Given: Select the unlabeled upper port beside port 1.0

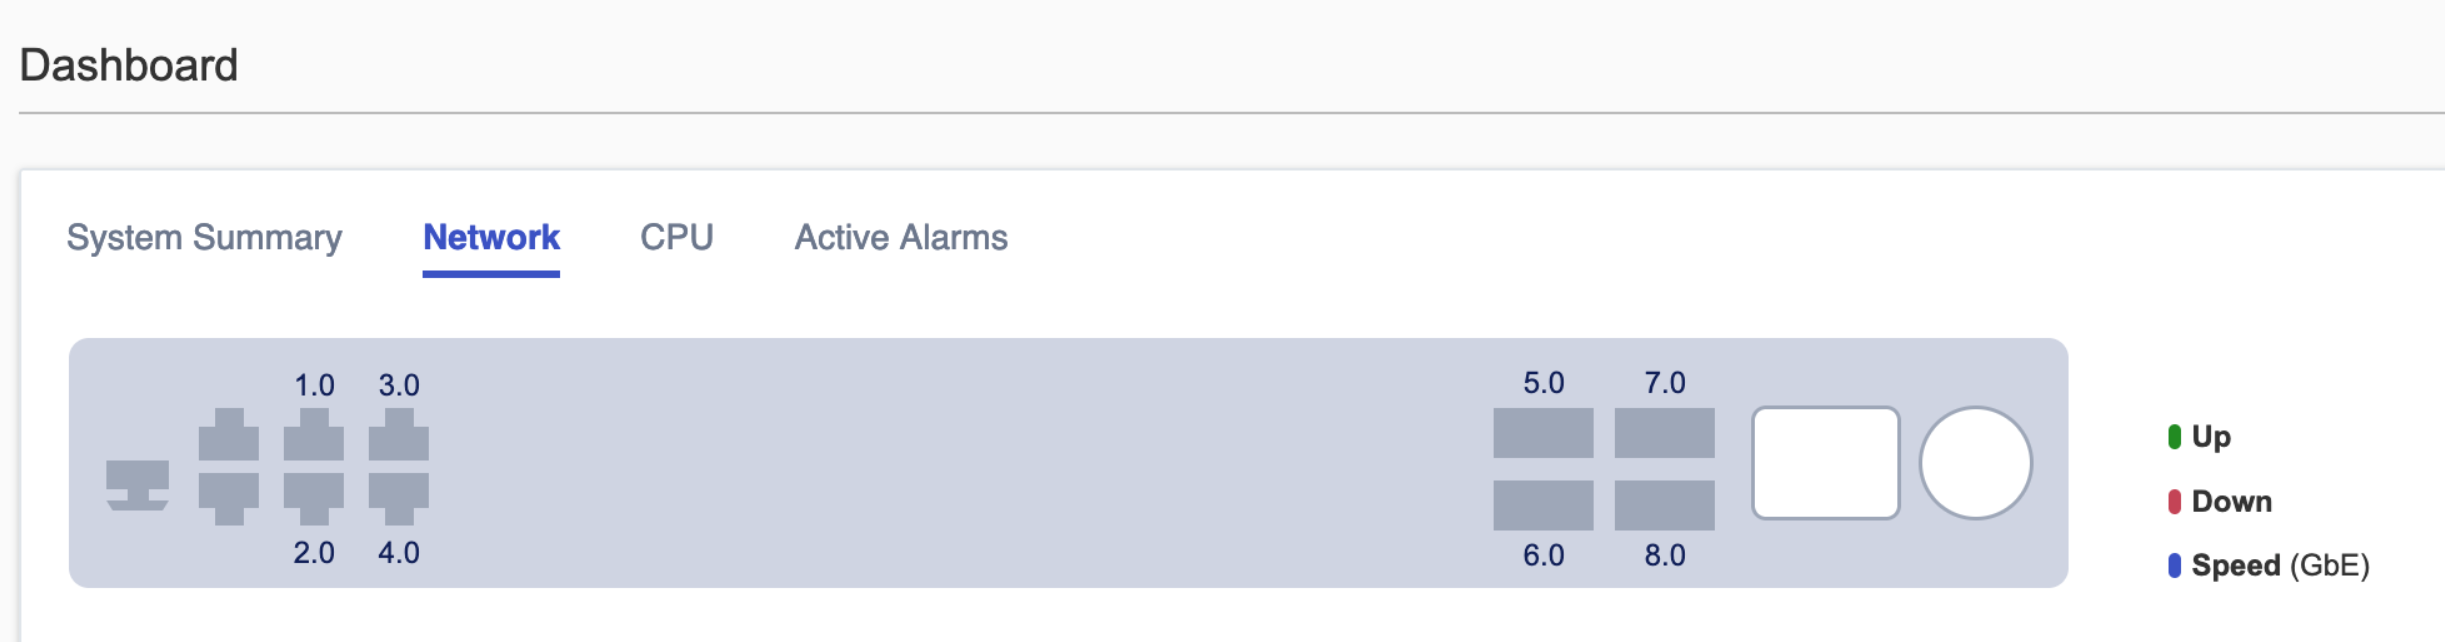Looking at the screenshot, I should [x=229, y=435].
